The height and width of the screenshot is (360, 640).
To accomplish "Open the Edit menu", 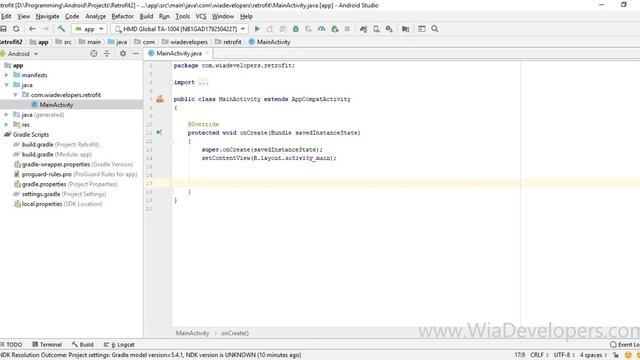I will point(6,16).
